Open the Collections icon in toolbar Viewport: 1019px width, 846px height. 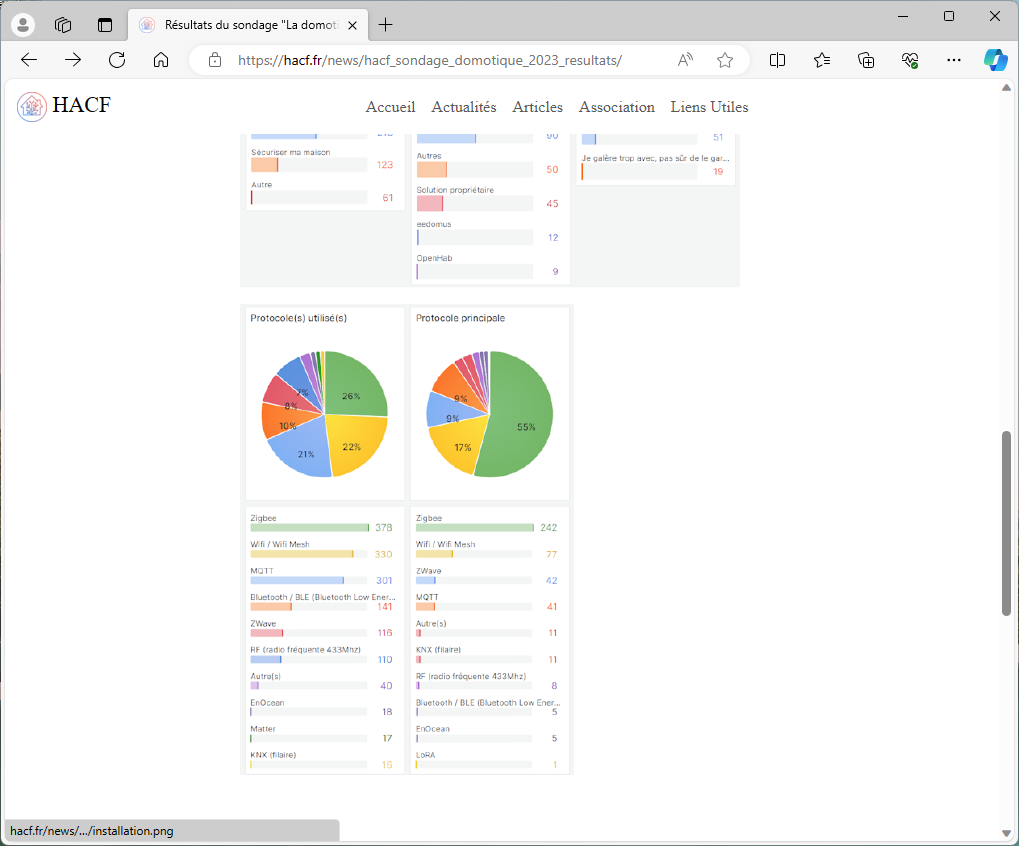click(866, 60)
